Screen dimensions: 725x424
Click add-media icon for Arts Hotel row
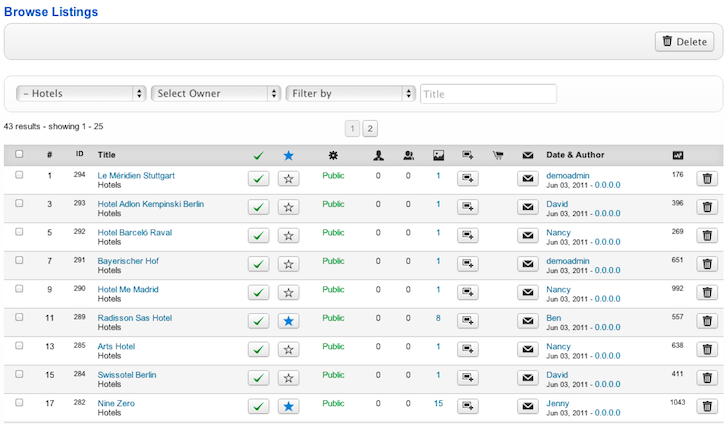click(467, 350)
